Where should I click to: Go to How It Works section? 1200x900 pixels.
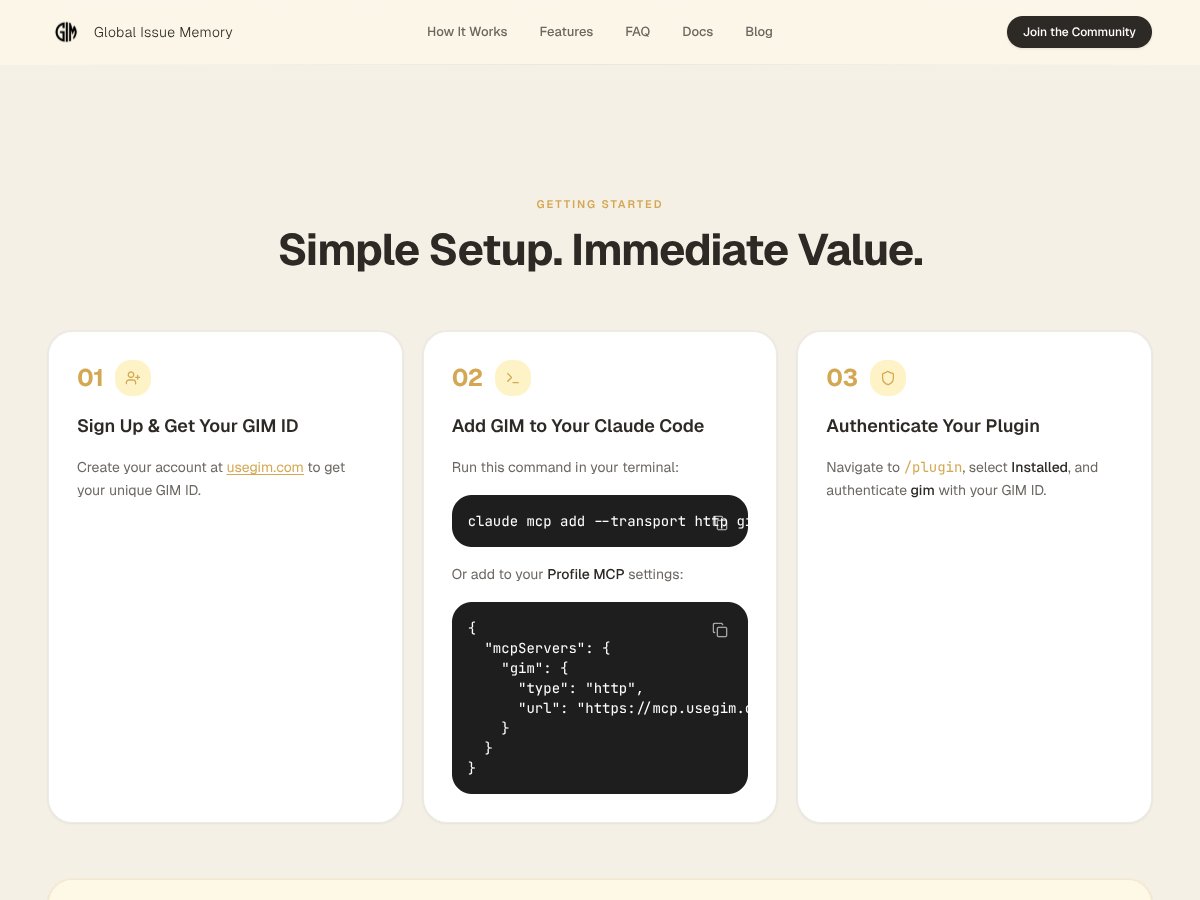coord(467,32)
